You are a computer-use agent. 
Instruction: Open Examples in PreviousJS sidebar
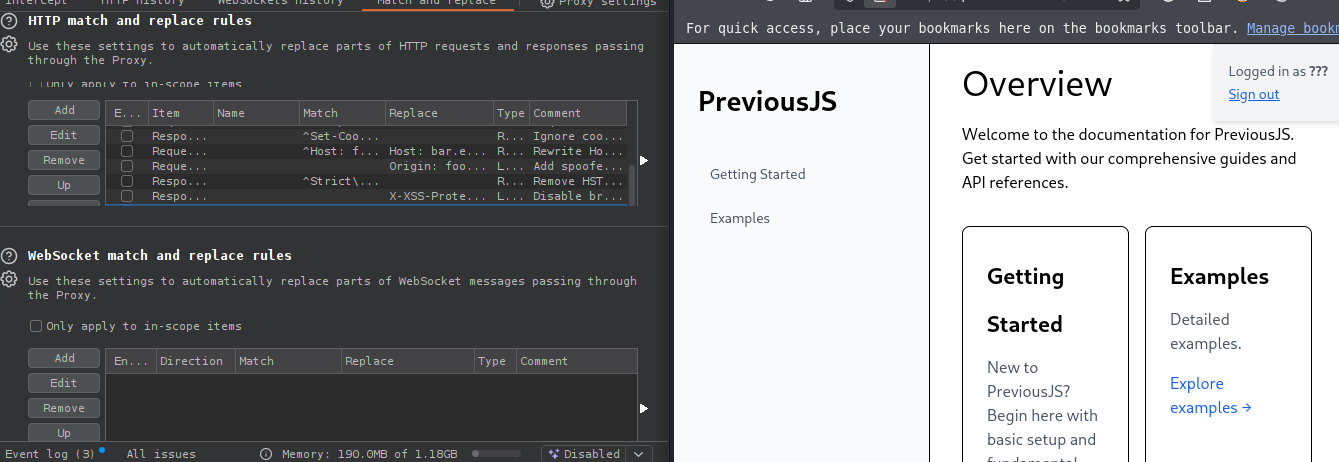click(x=740, y=218)
